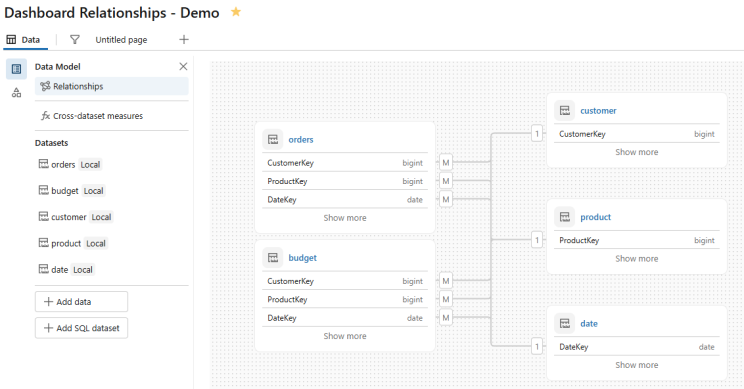This screenshot has height=389, width=744.
Task: Select ProductKey row in product card
Action: (x=637, y=240)
